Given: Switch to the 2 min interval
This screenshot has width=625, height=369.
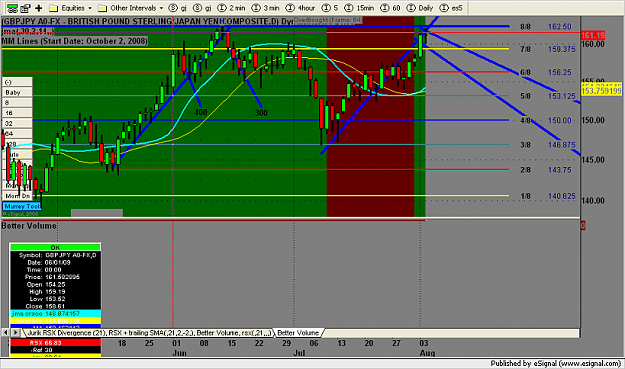Looking at the screenshot, I should click(232, 8).
